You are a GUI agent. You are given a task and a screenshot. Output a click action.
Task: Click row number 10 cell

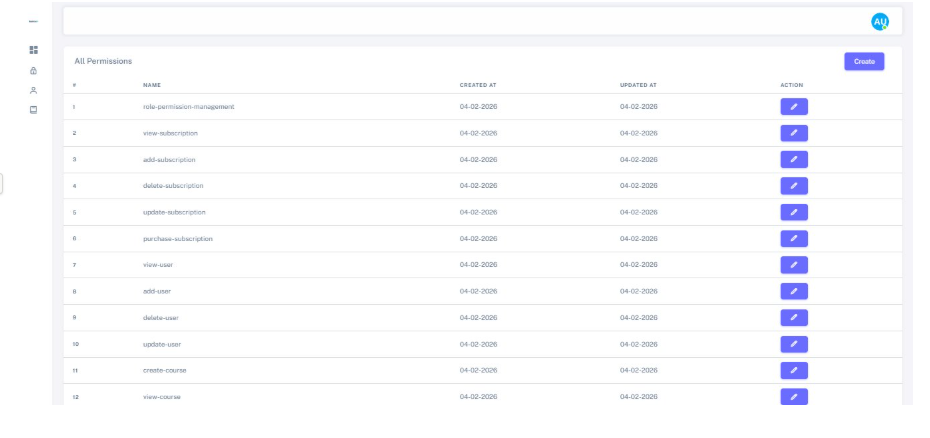pos(75,344)
